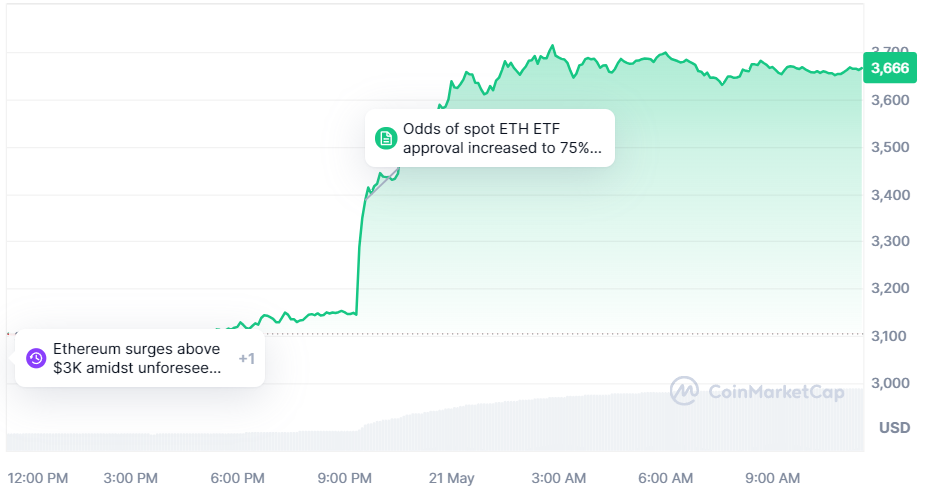
Task: Select the 12:00 PM time axis label
Action: tap(35, 478)
